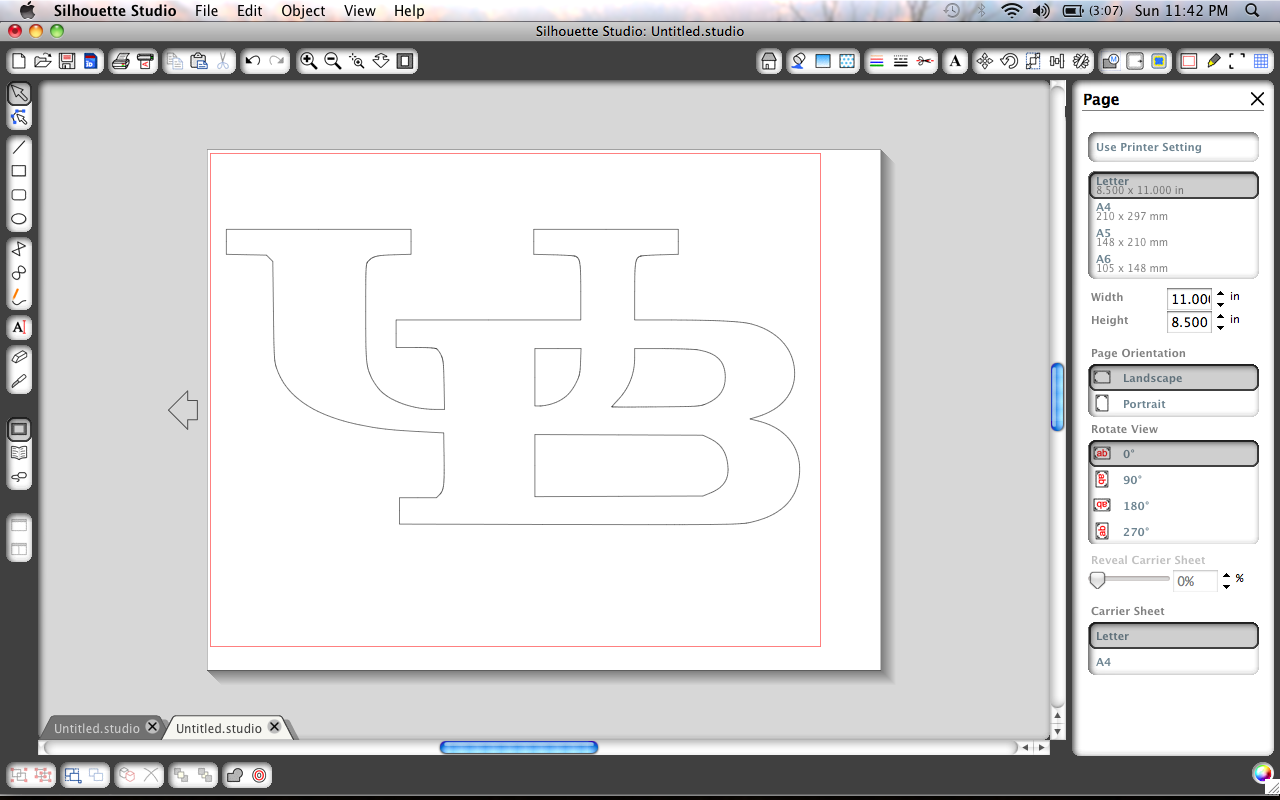Select the Eraser tool
Viewport: 1280px width, 800px height.
(x=19, y=357)
